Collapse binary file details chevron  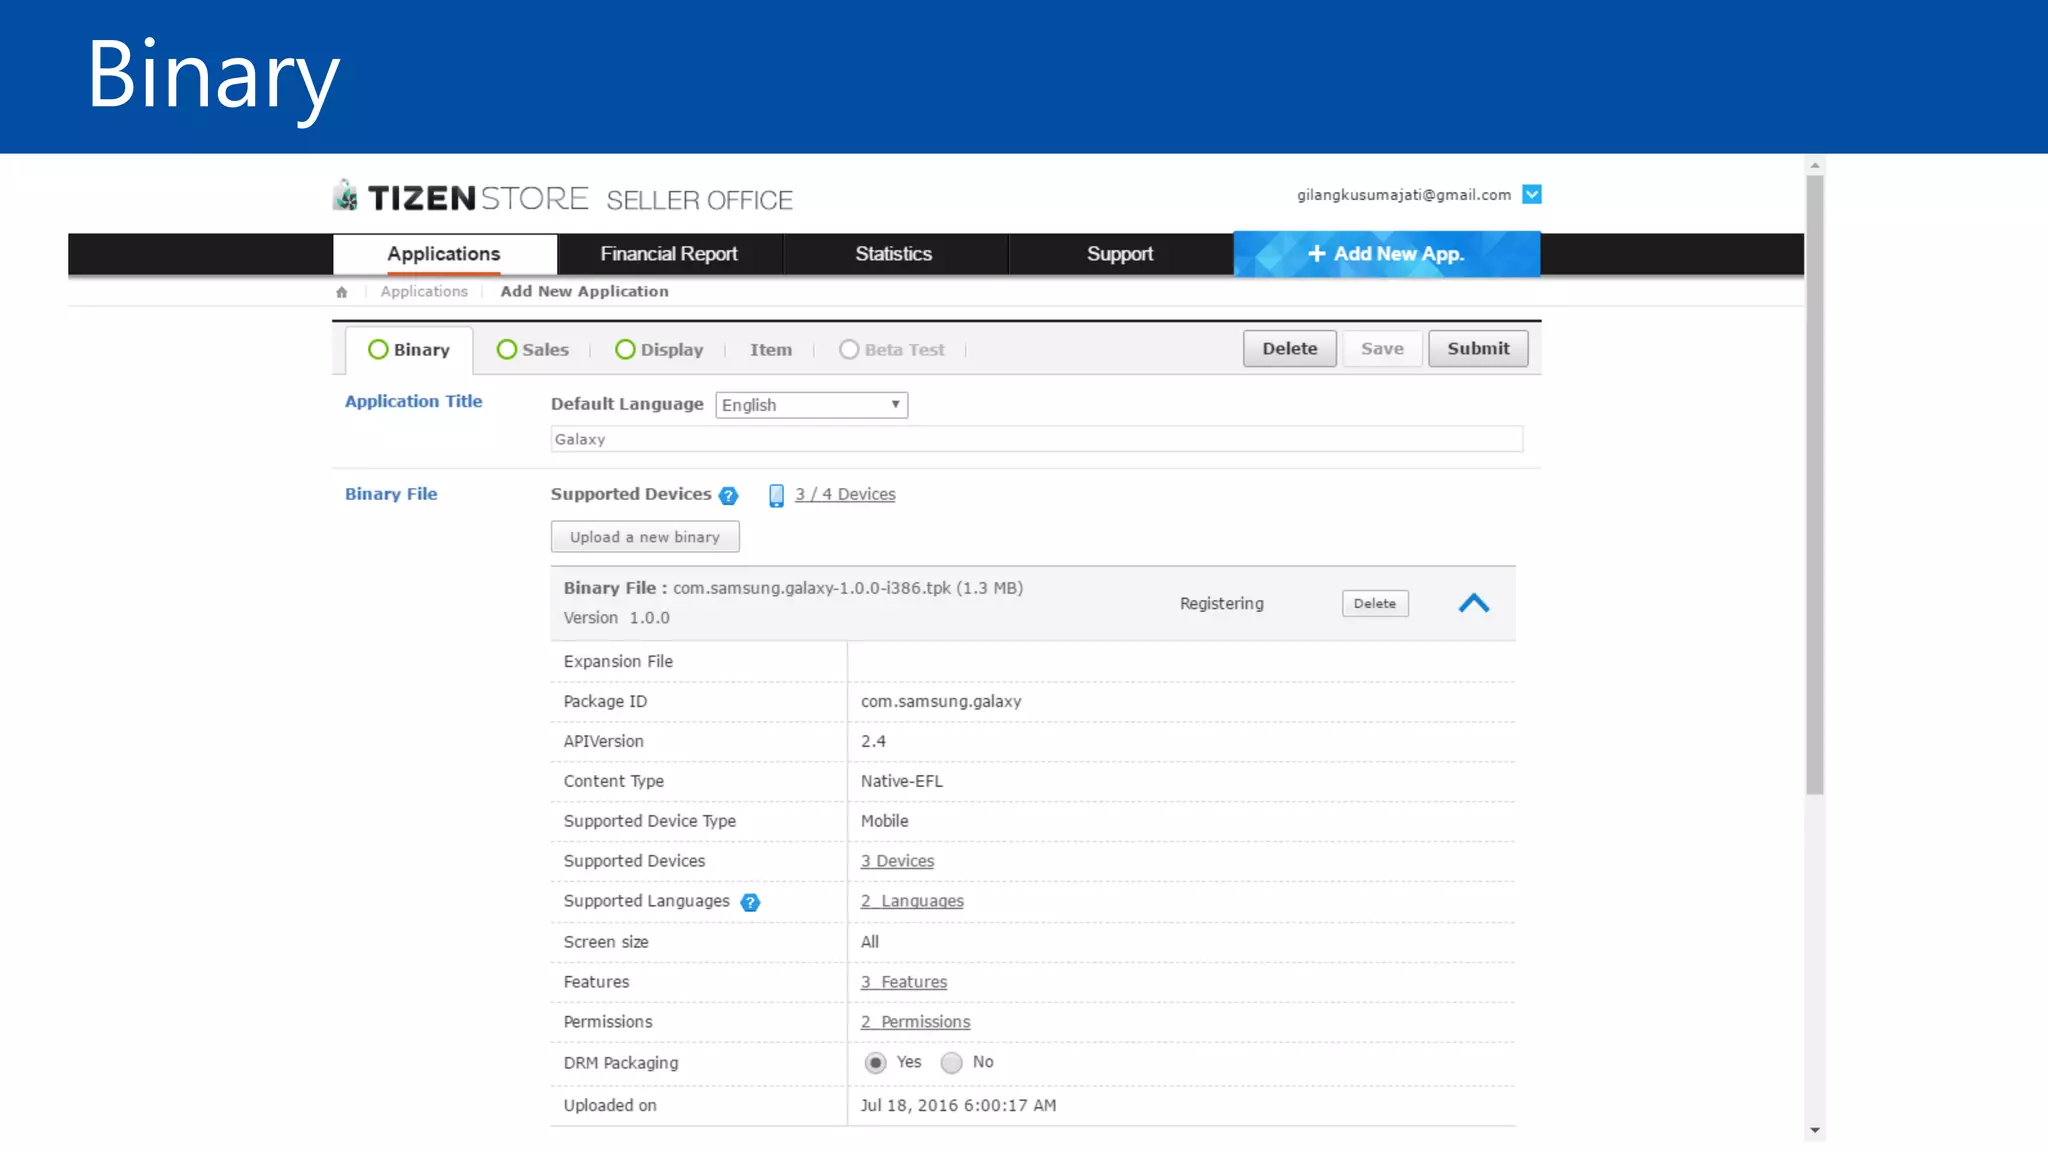[x=1473, y=604]
